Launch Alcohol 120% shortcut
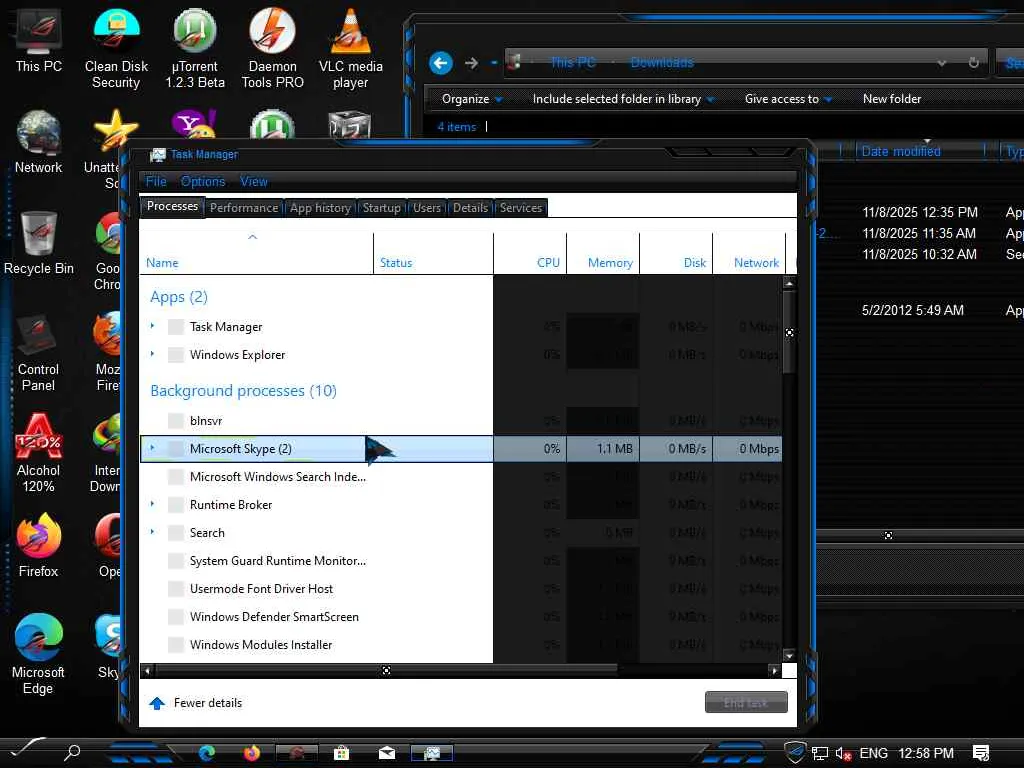Image resolution: width=1024 pixels, height=768 pixels. 39,453
